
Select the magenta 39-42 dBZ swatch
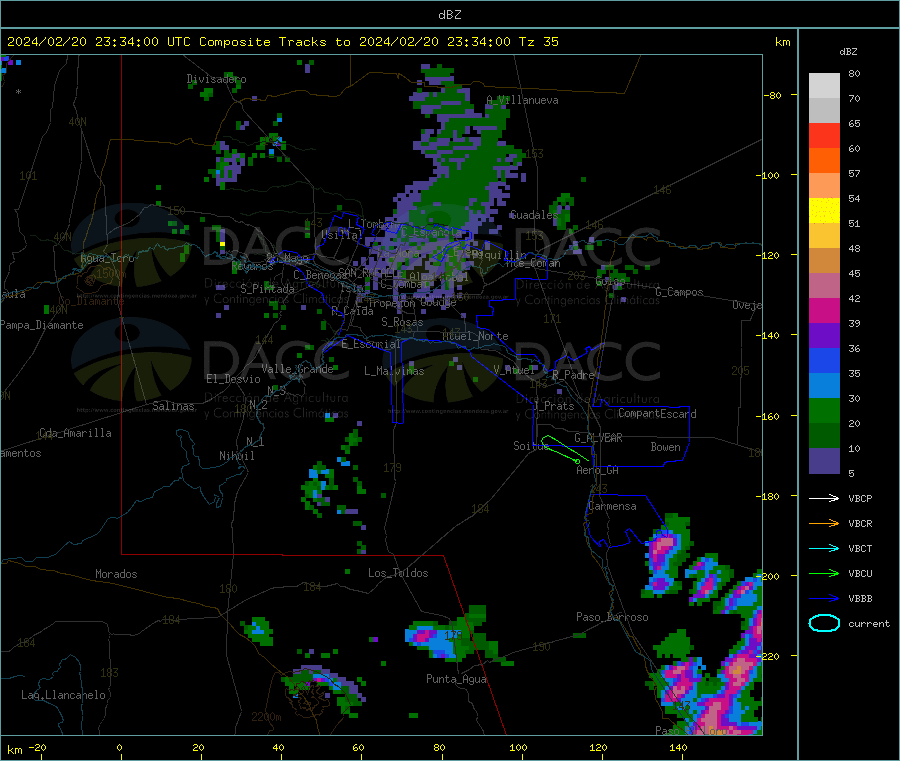tap(824, 310)
